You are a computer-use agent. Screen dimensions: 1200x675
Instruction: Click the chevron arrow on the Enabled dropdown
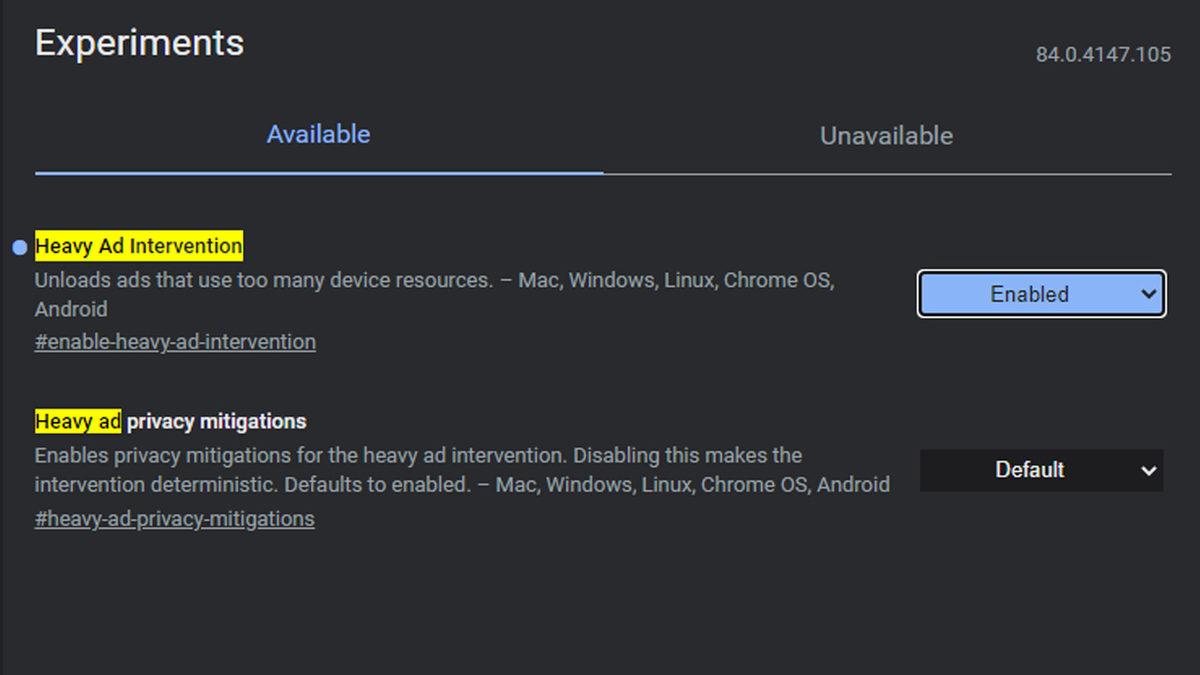(x=1148, y=294)
